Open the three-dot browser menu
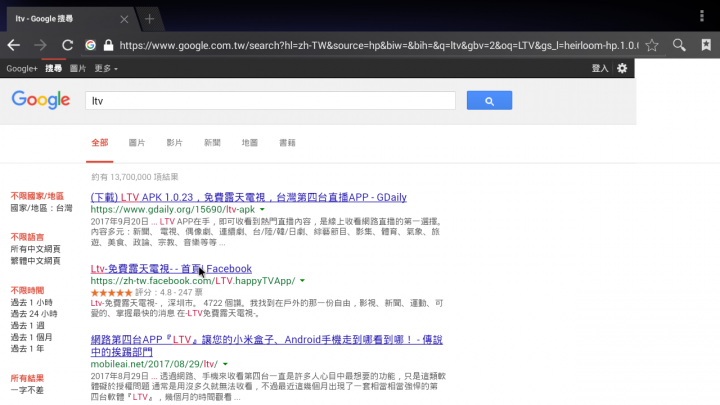720x405 pixels. tap(702, 16)
